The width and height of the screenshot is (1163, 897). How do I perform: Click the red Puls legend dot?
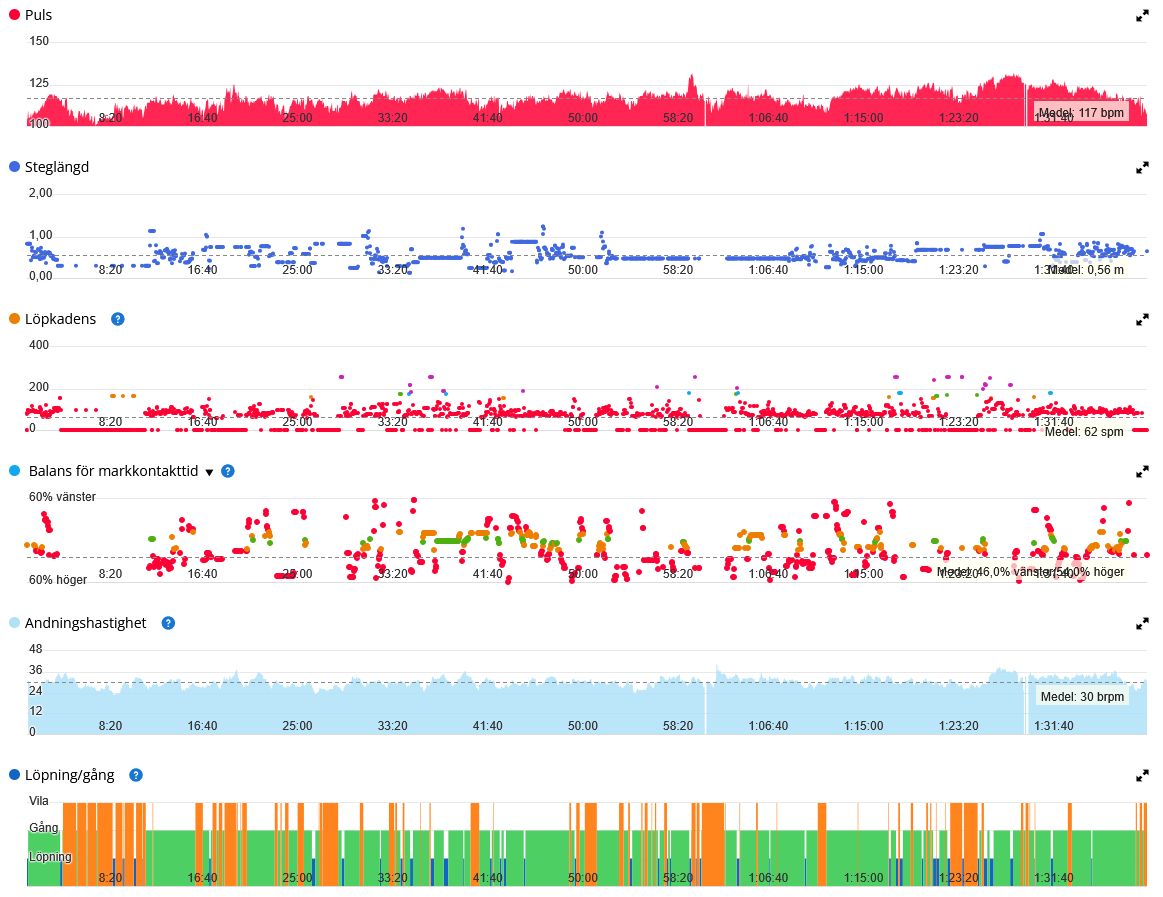pos(14,14)
